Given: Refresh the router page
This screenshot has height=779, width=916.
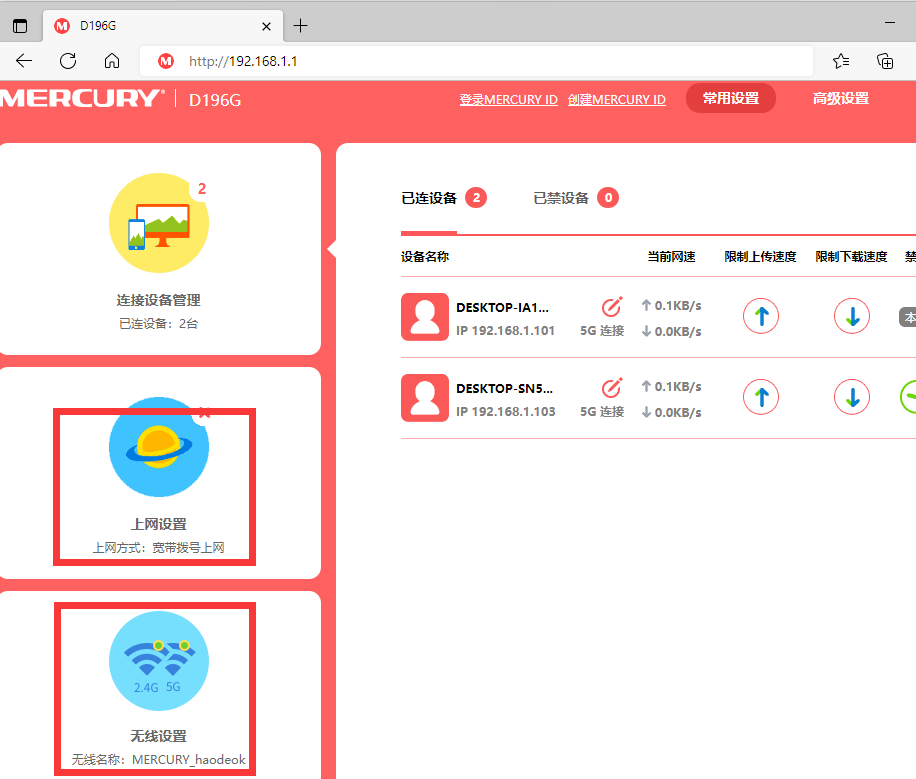Looking at the screenshot, I should pyautogui.click(x=68, y=61).
